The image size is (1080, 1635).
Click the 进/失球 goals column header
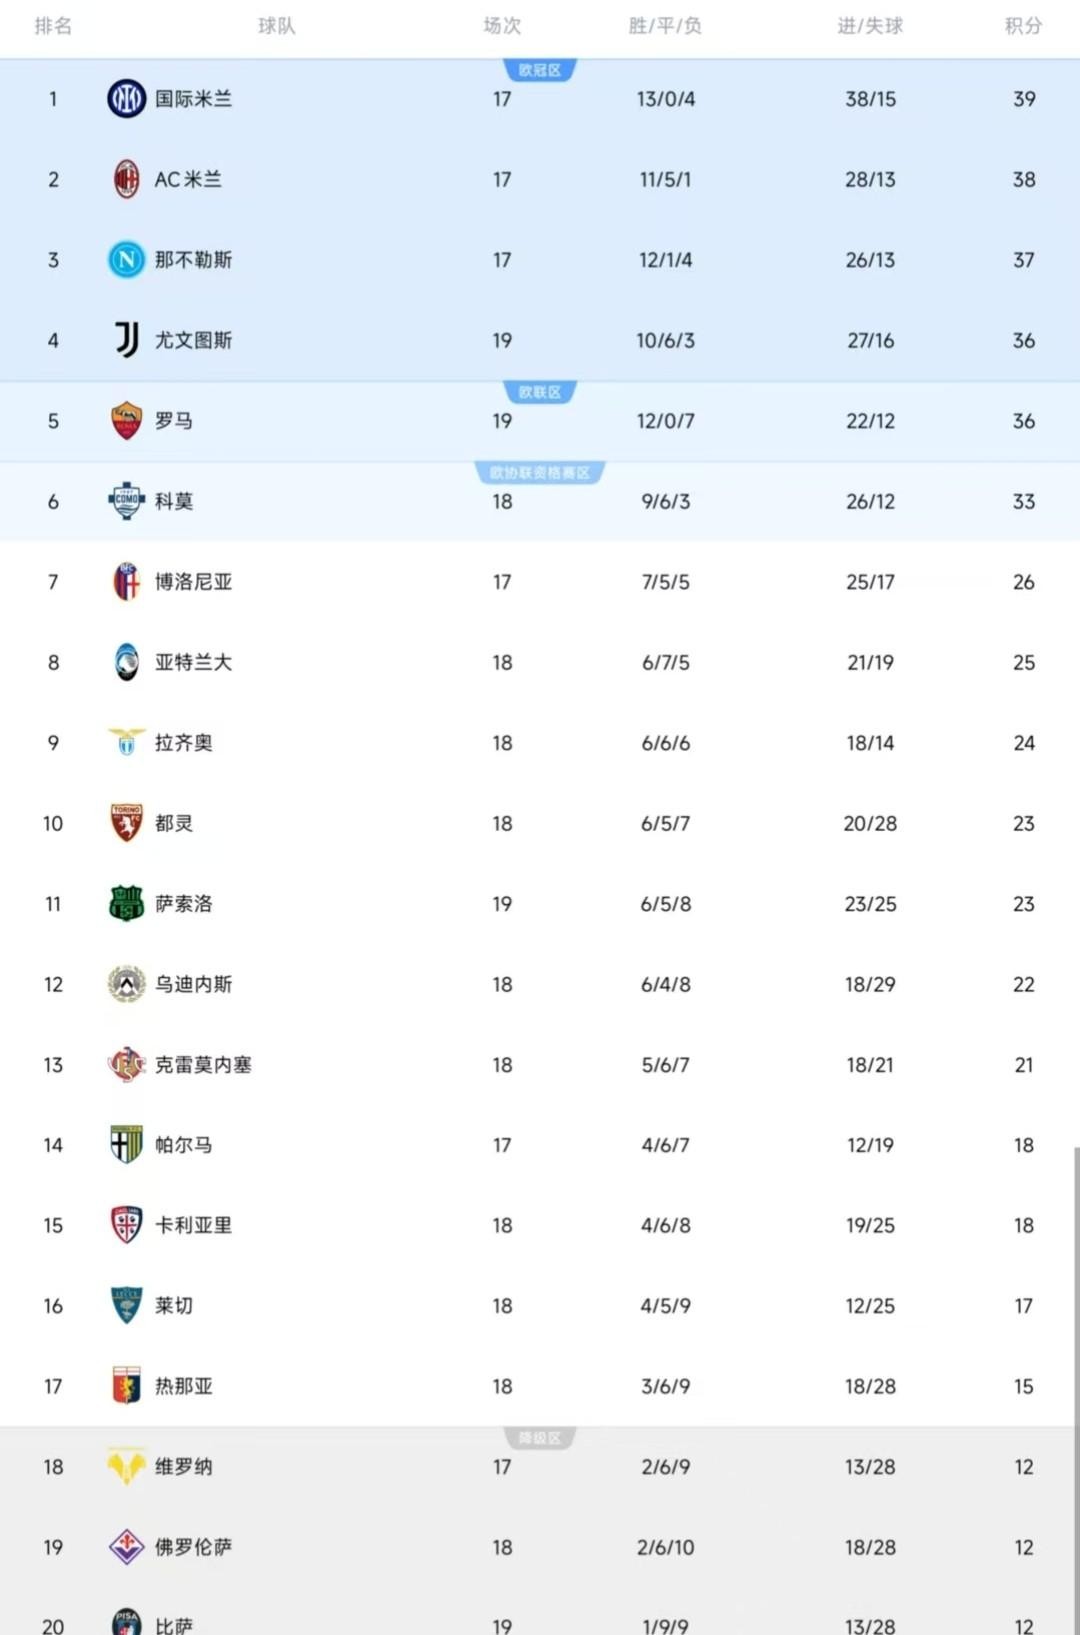pos(870,26)
